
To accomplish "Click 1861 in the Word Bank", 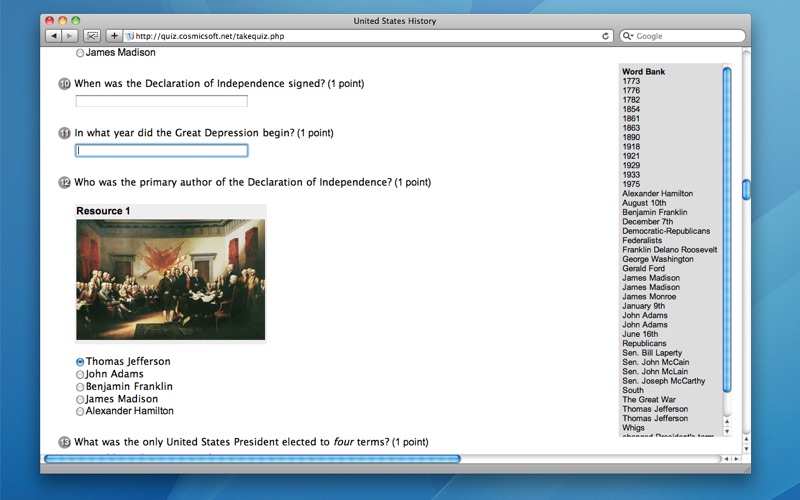I will point(631,118).
